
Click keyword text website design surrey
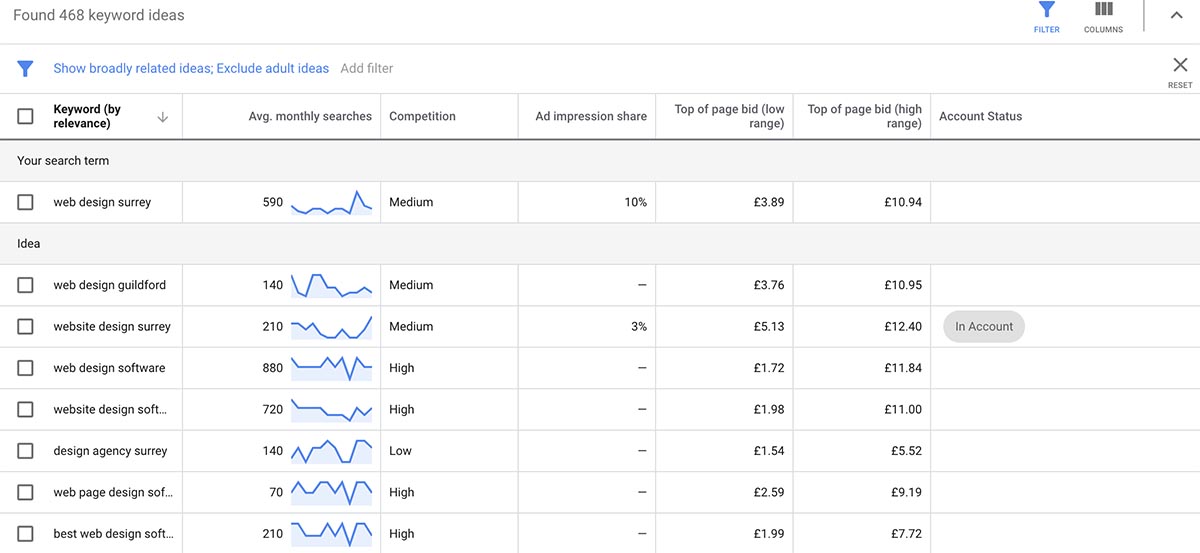click(x=112, y=326)
